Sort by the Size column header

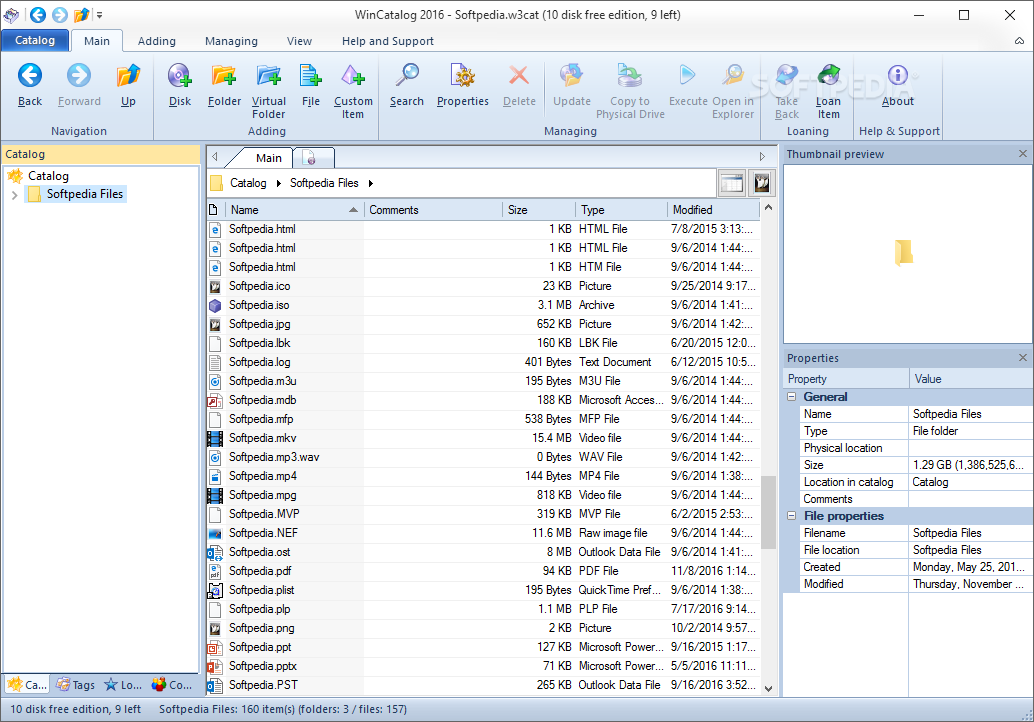coord(538,210)
